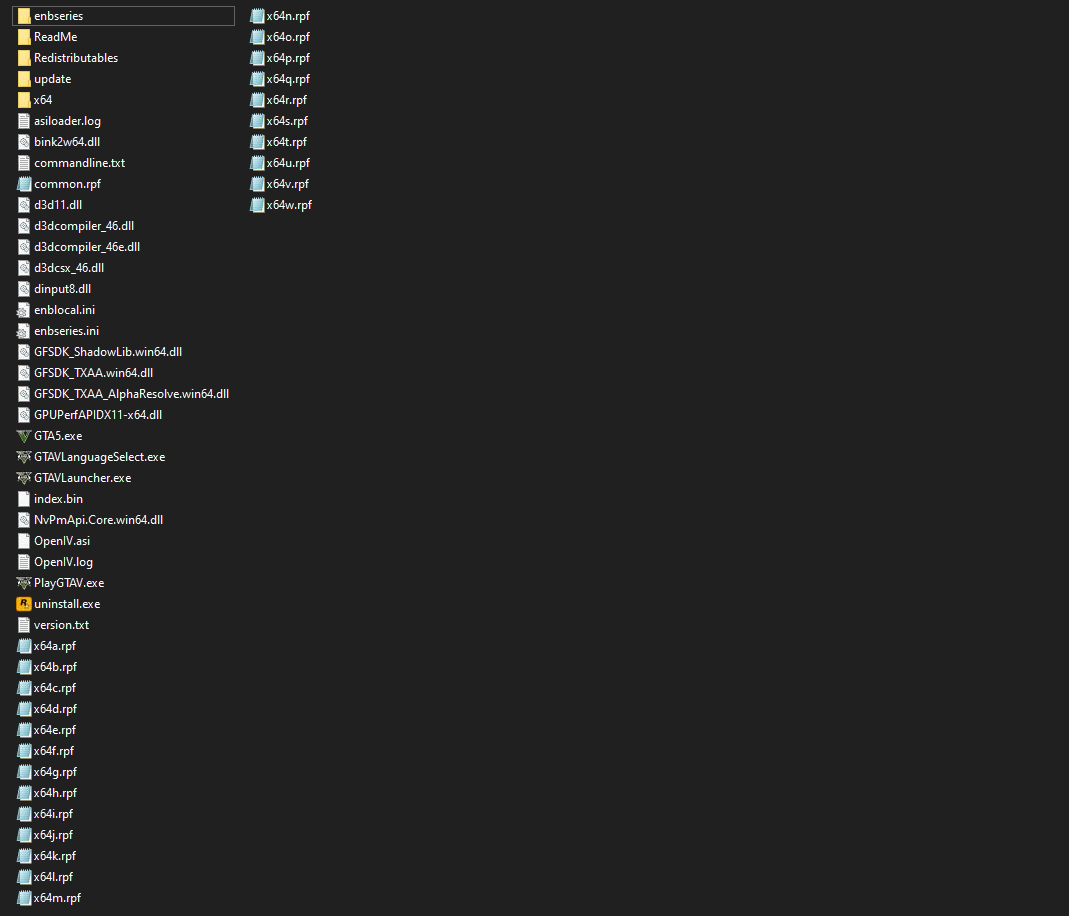1069x916 pixels.
Task: Click the x64n.rpf archive icon
Action: pos(257,16)
